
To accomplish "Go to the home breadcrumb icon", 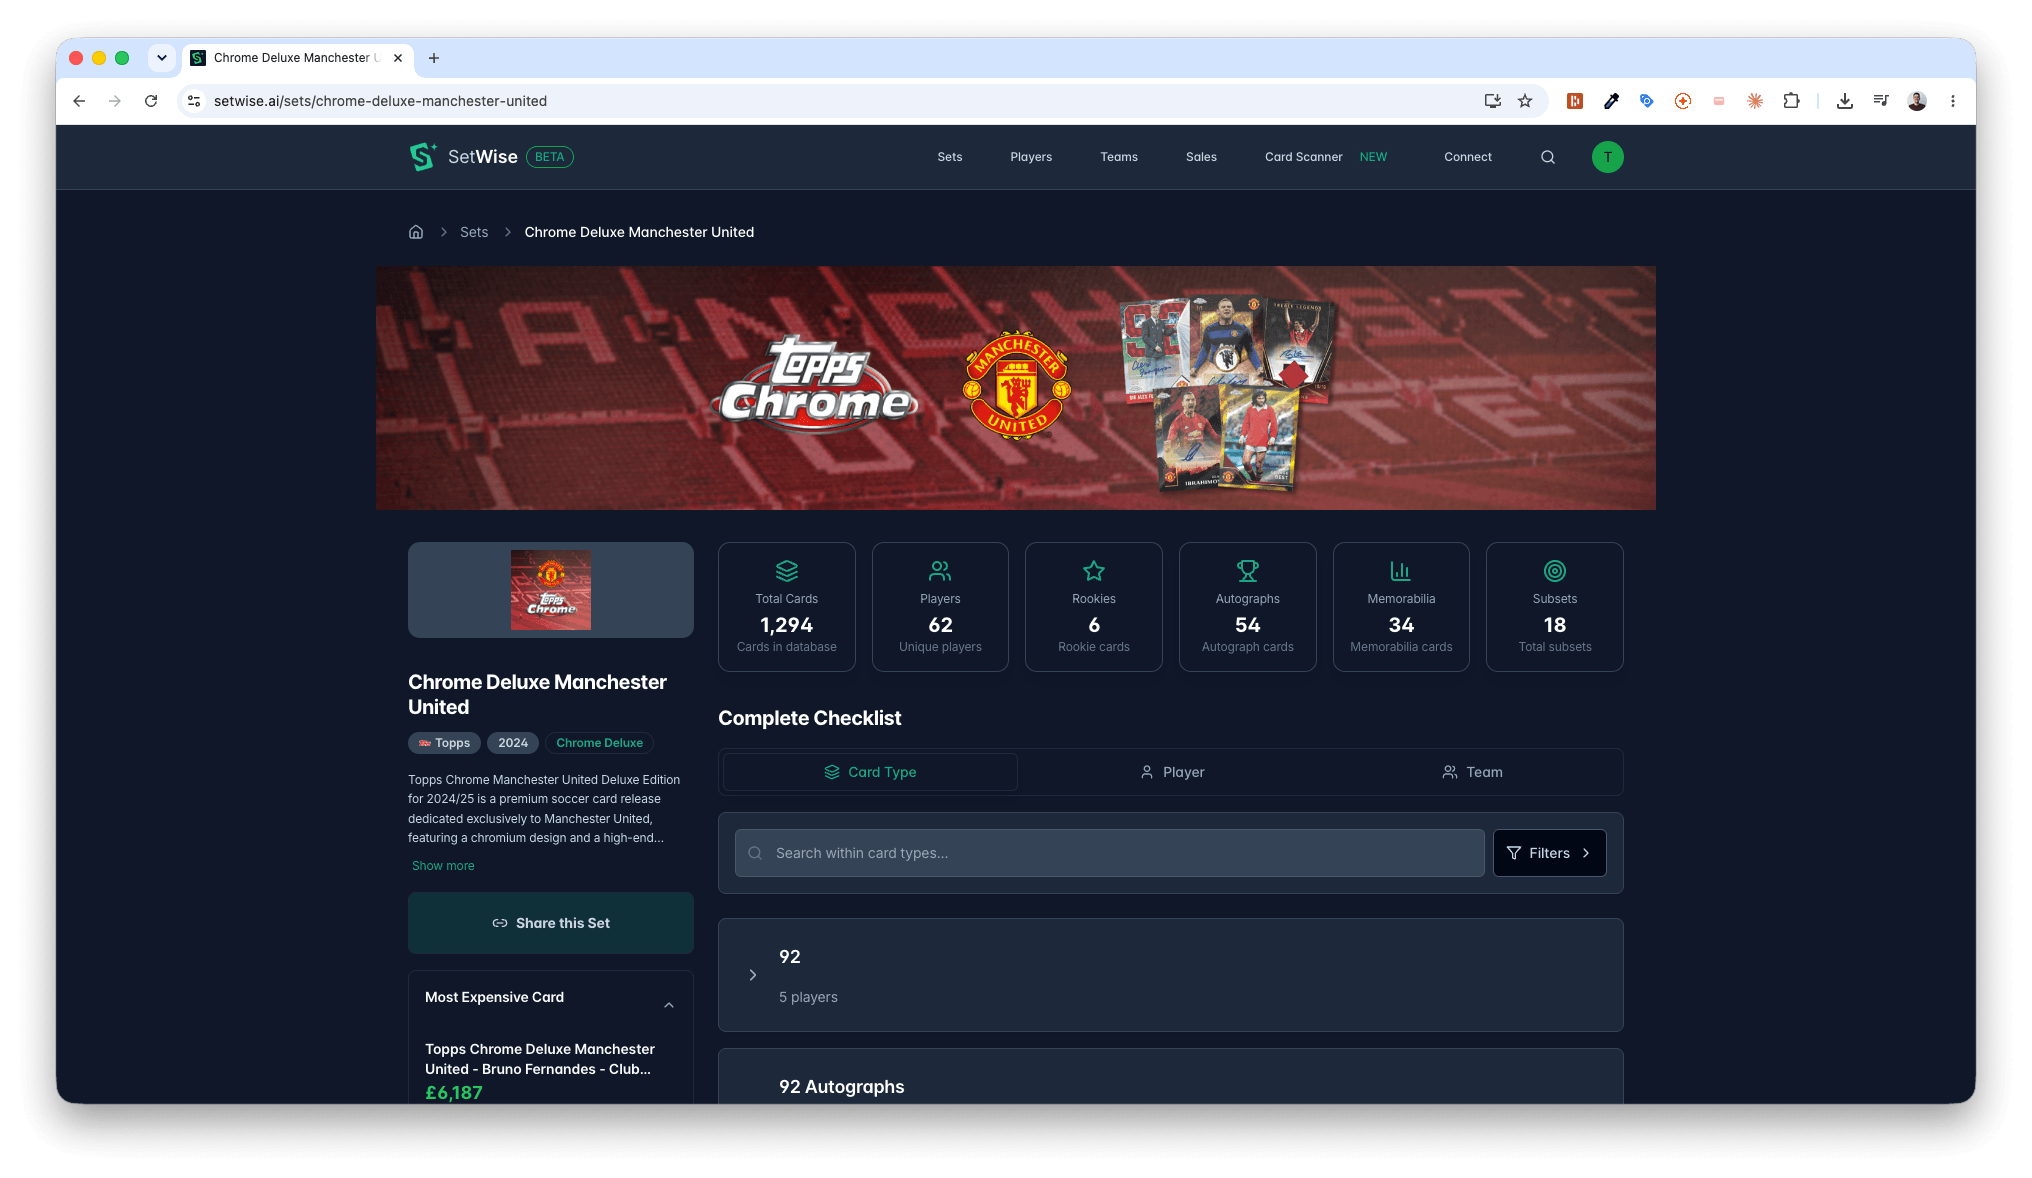I will pos(416,232).
